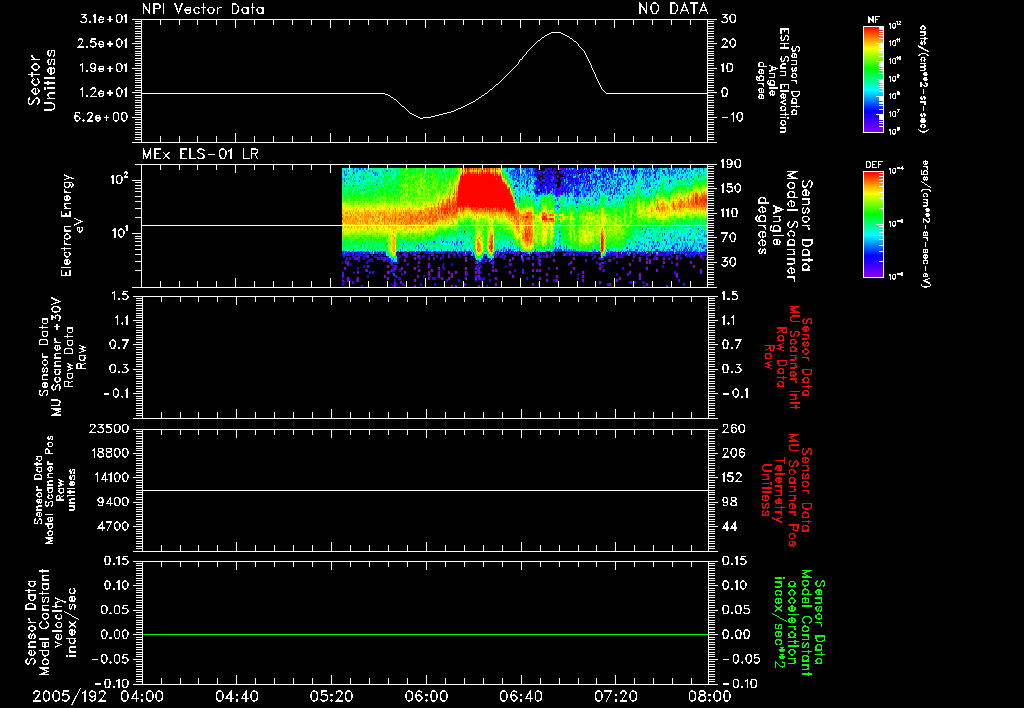Click the 'MU Scanner +30V Raw Data' axis label
Image resolution: width=1024 pixels, height=708 pixels.
coord(63,357)
